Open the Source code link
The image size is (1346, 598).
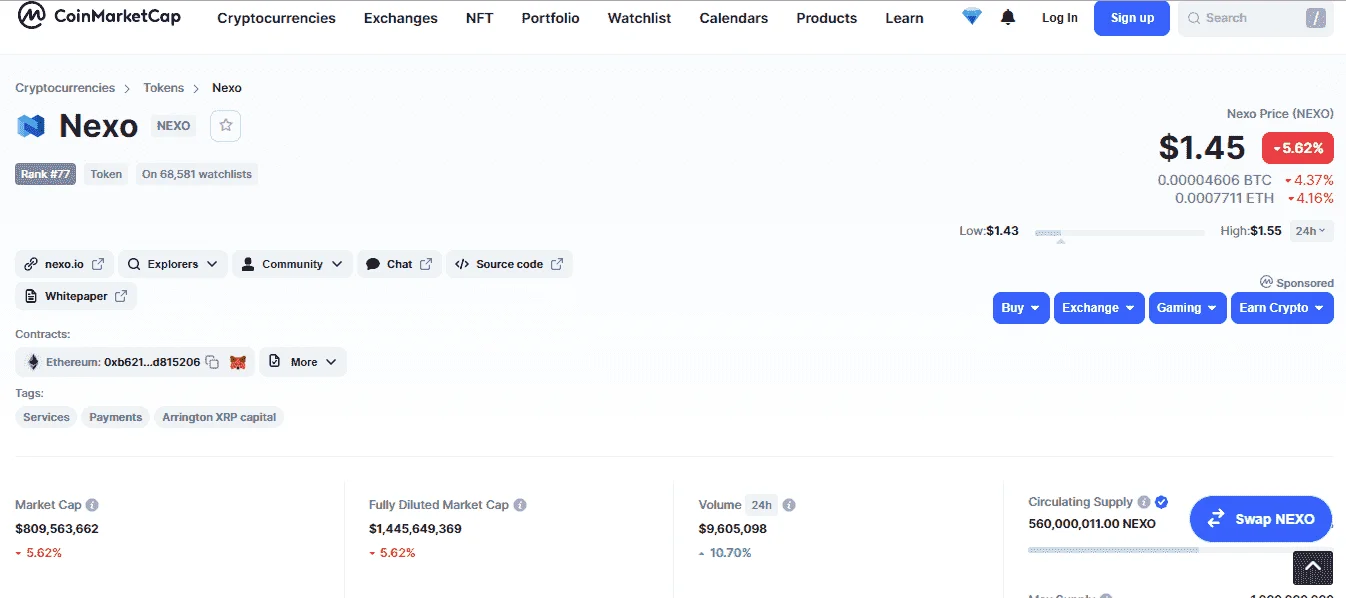(509, 264)
